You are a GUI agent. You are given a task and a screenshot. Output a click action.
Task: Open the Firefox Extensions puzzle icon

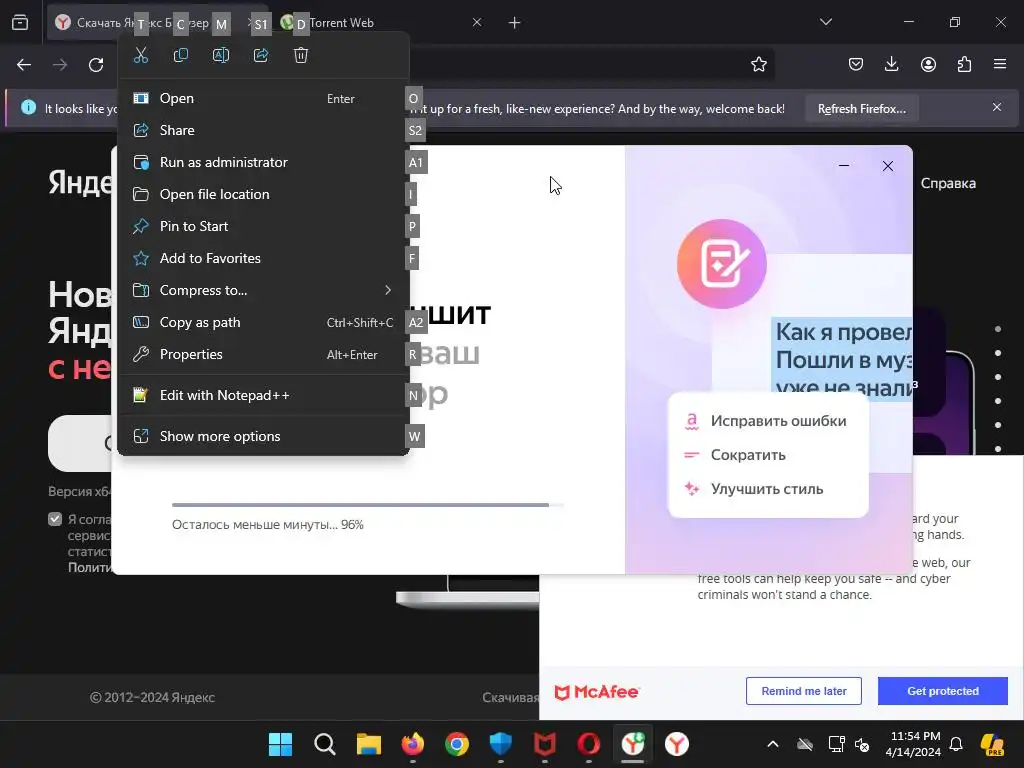click(964, 64)
